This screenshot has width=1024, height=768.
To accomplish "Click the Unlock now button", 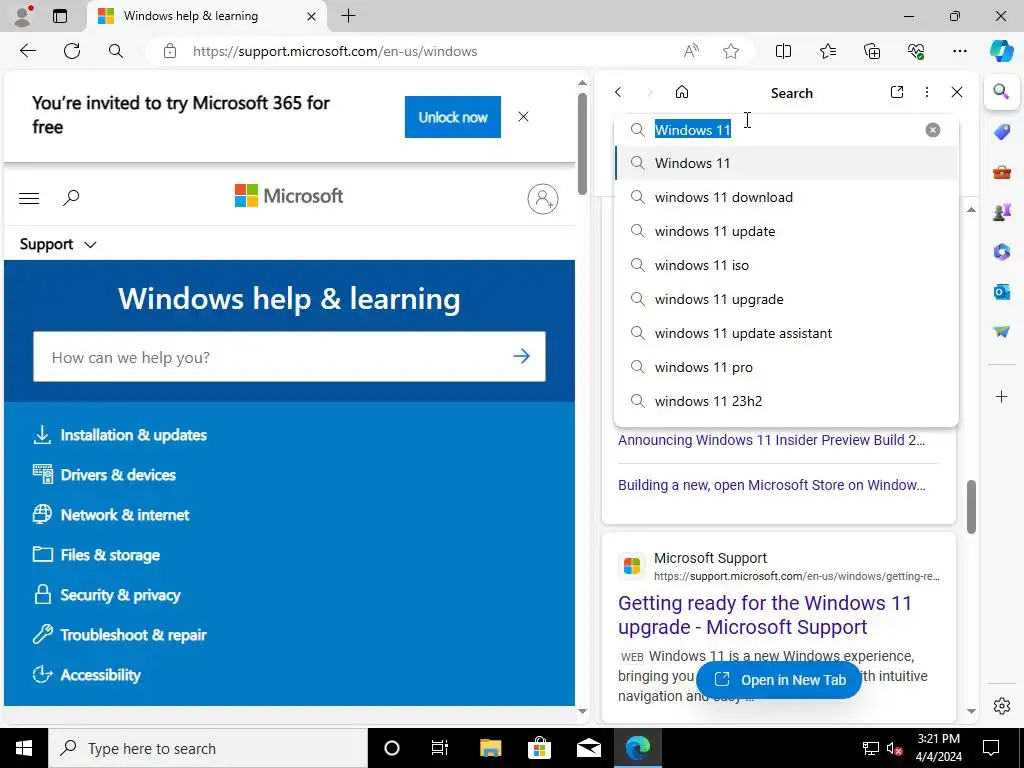I will pos(453,117).
